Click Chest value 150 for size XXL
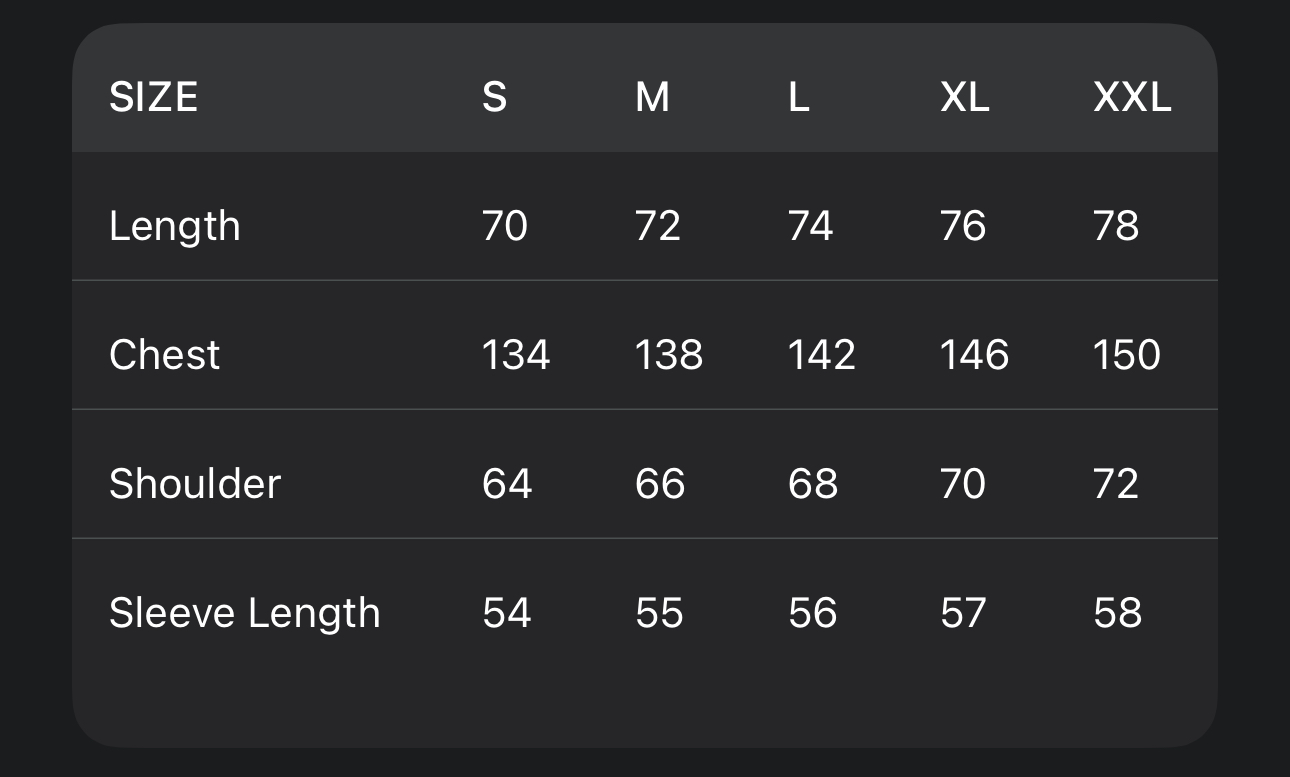Viewport: 1290px width, 777px height. 1126,356
